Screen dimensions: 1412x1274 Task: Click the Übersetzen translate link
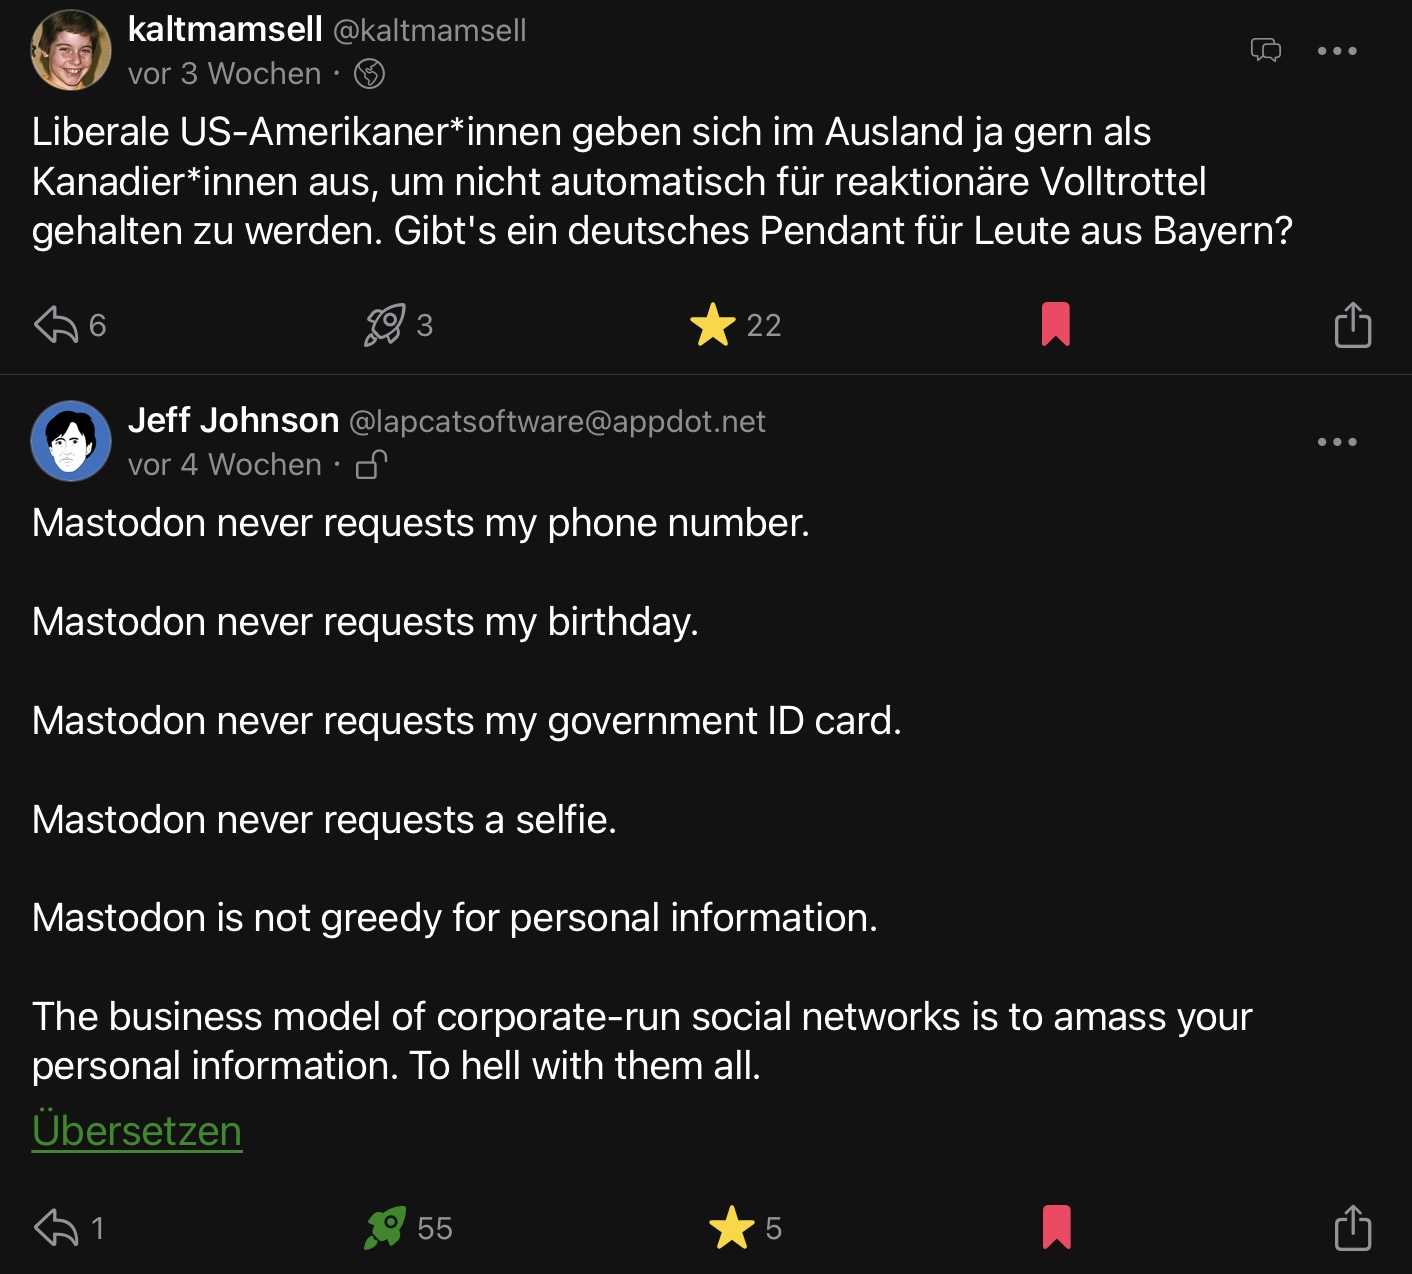tap(137, 1131)
